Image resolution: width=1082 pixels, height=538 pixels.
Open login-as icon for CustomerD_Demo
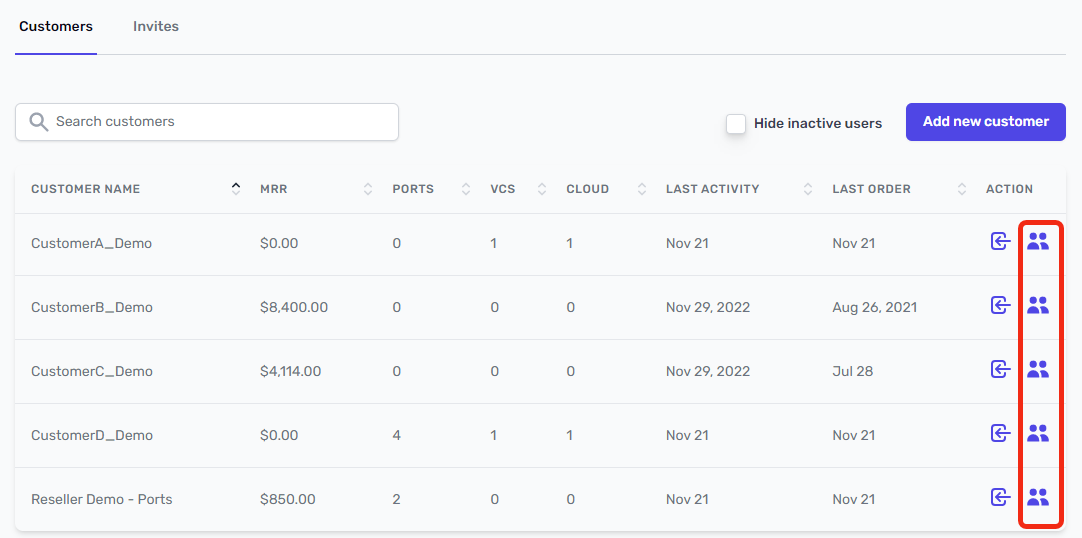click(x=1001, y=433)
